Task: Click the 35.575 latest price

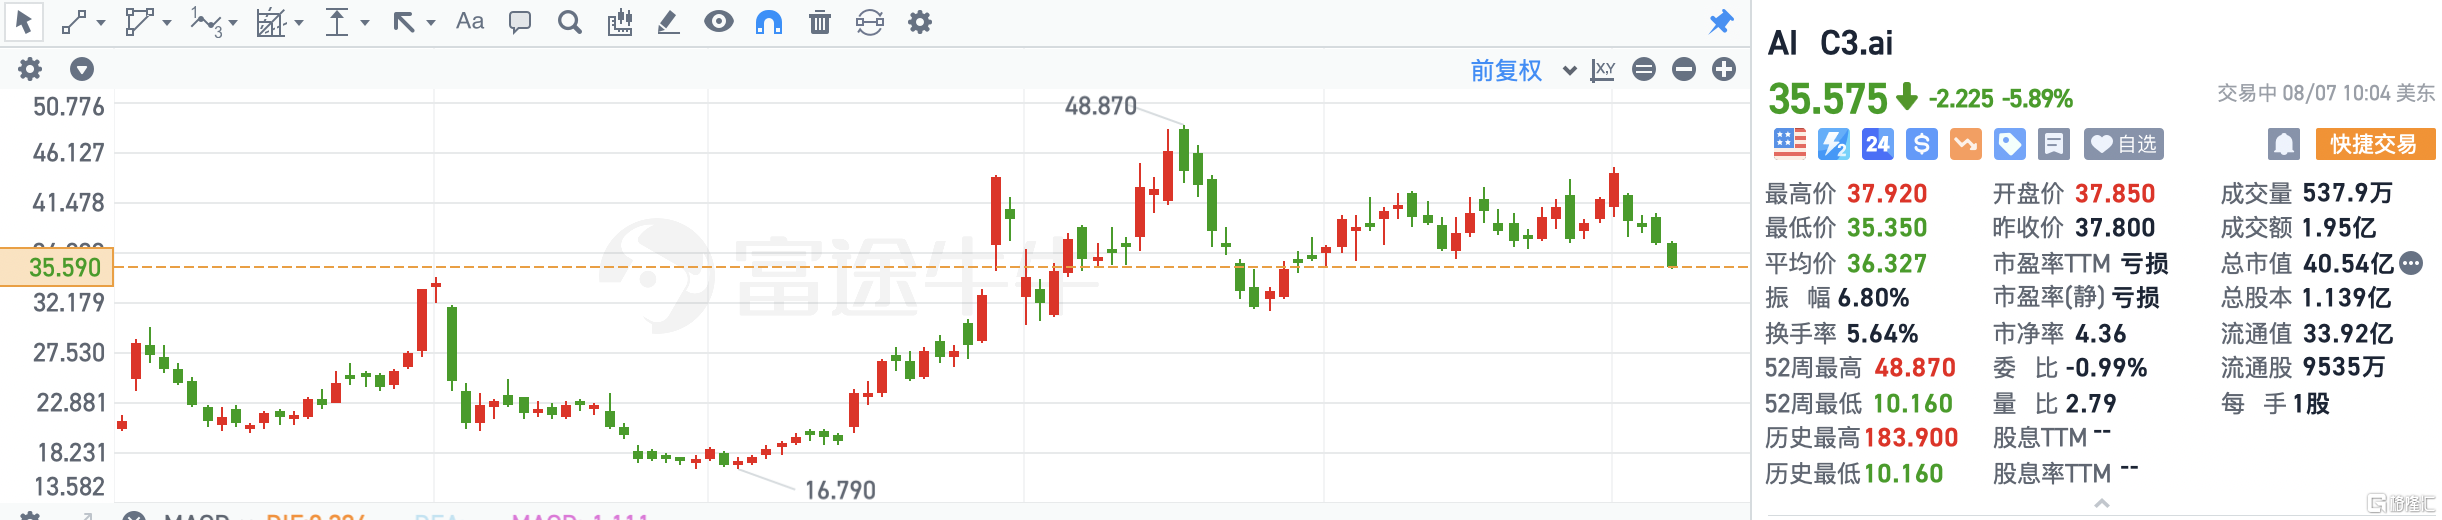Action: point(1827,99)
